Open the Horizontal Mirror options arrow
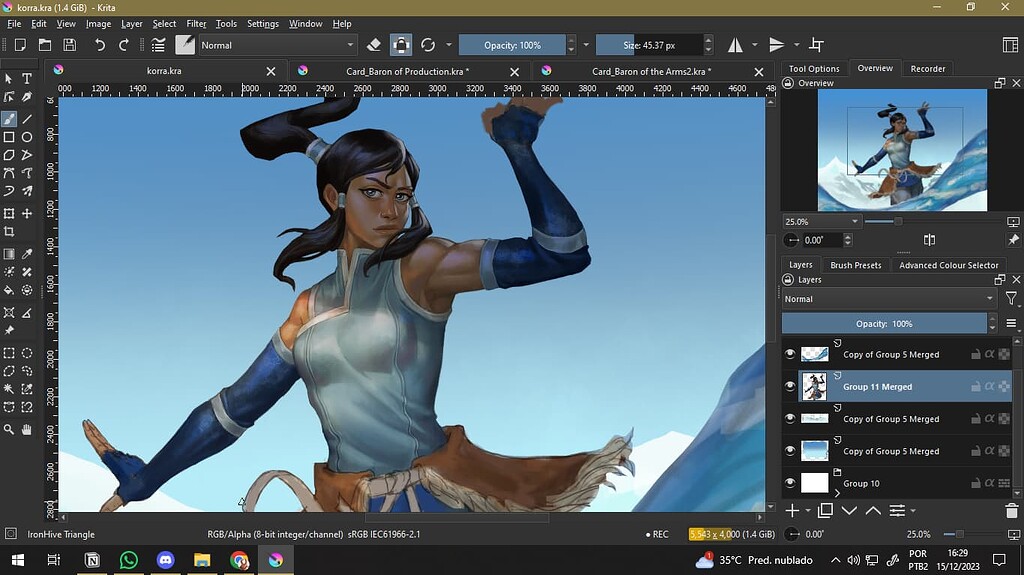Viewport: 1024px width, 575px height. coord(755,45)
